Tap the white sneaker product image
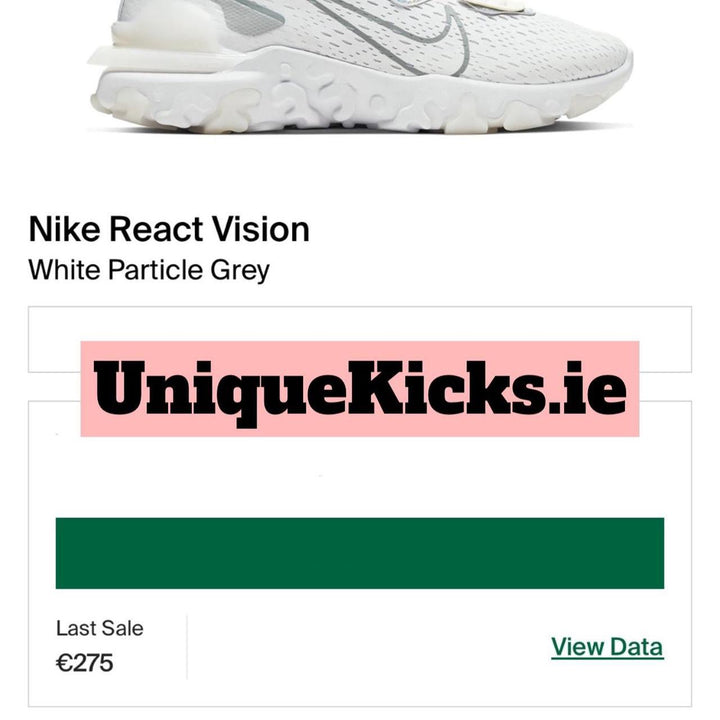 (x=360, y=67)
